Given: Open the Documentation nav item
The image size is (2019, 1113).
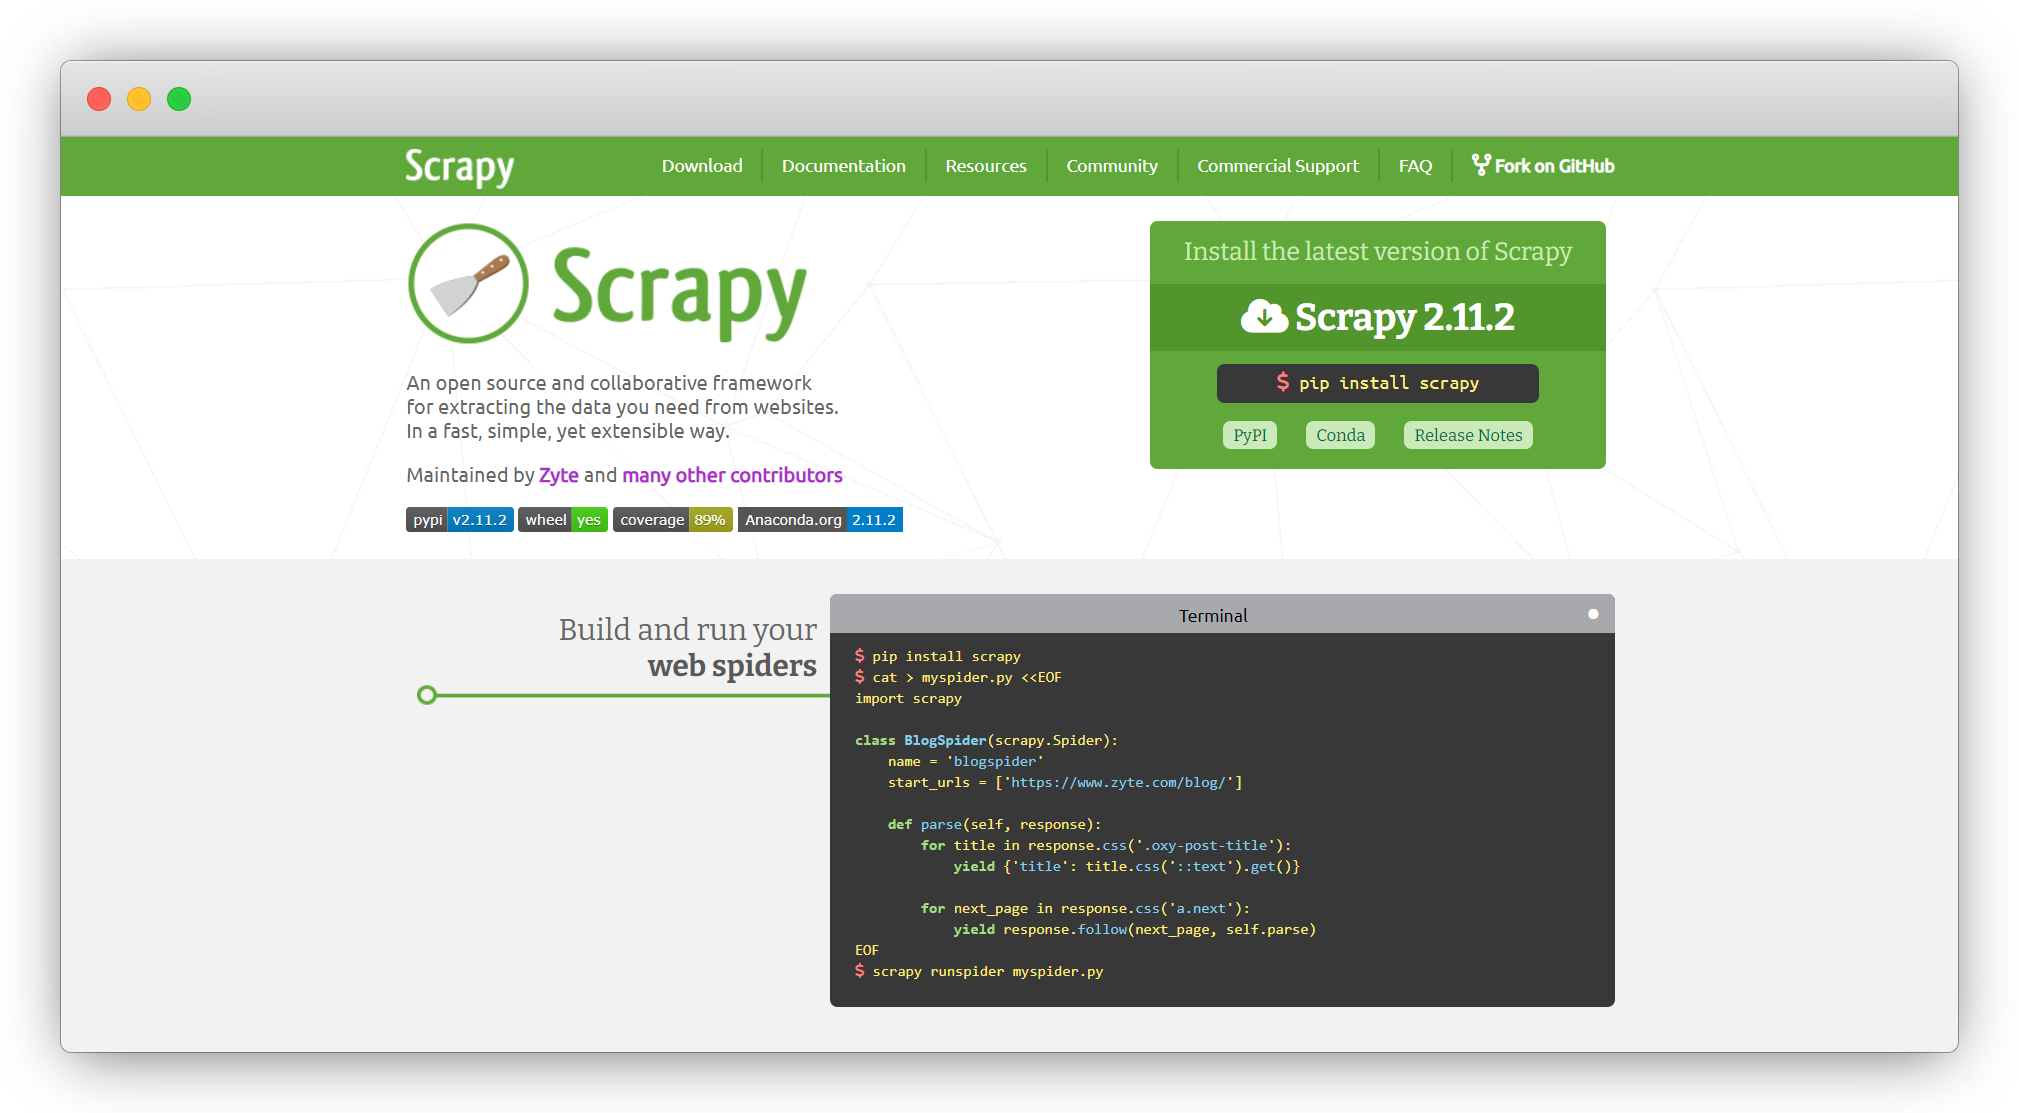Looking at the screenshot, I should [x=844, y=166].
